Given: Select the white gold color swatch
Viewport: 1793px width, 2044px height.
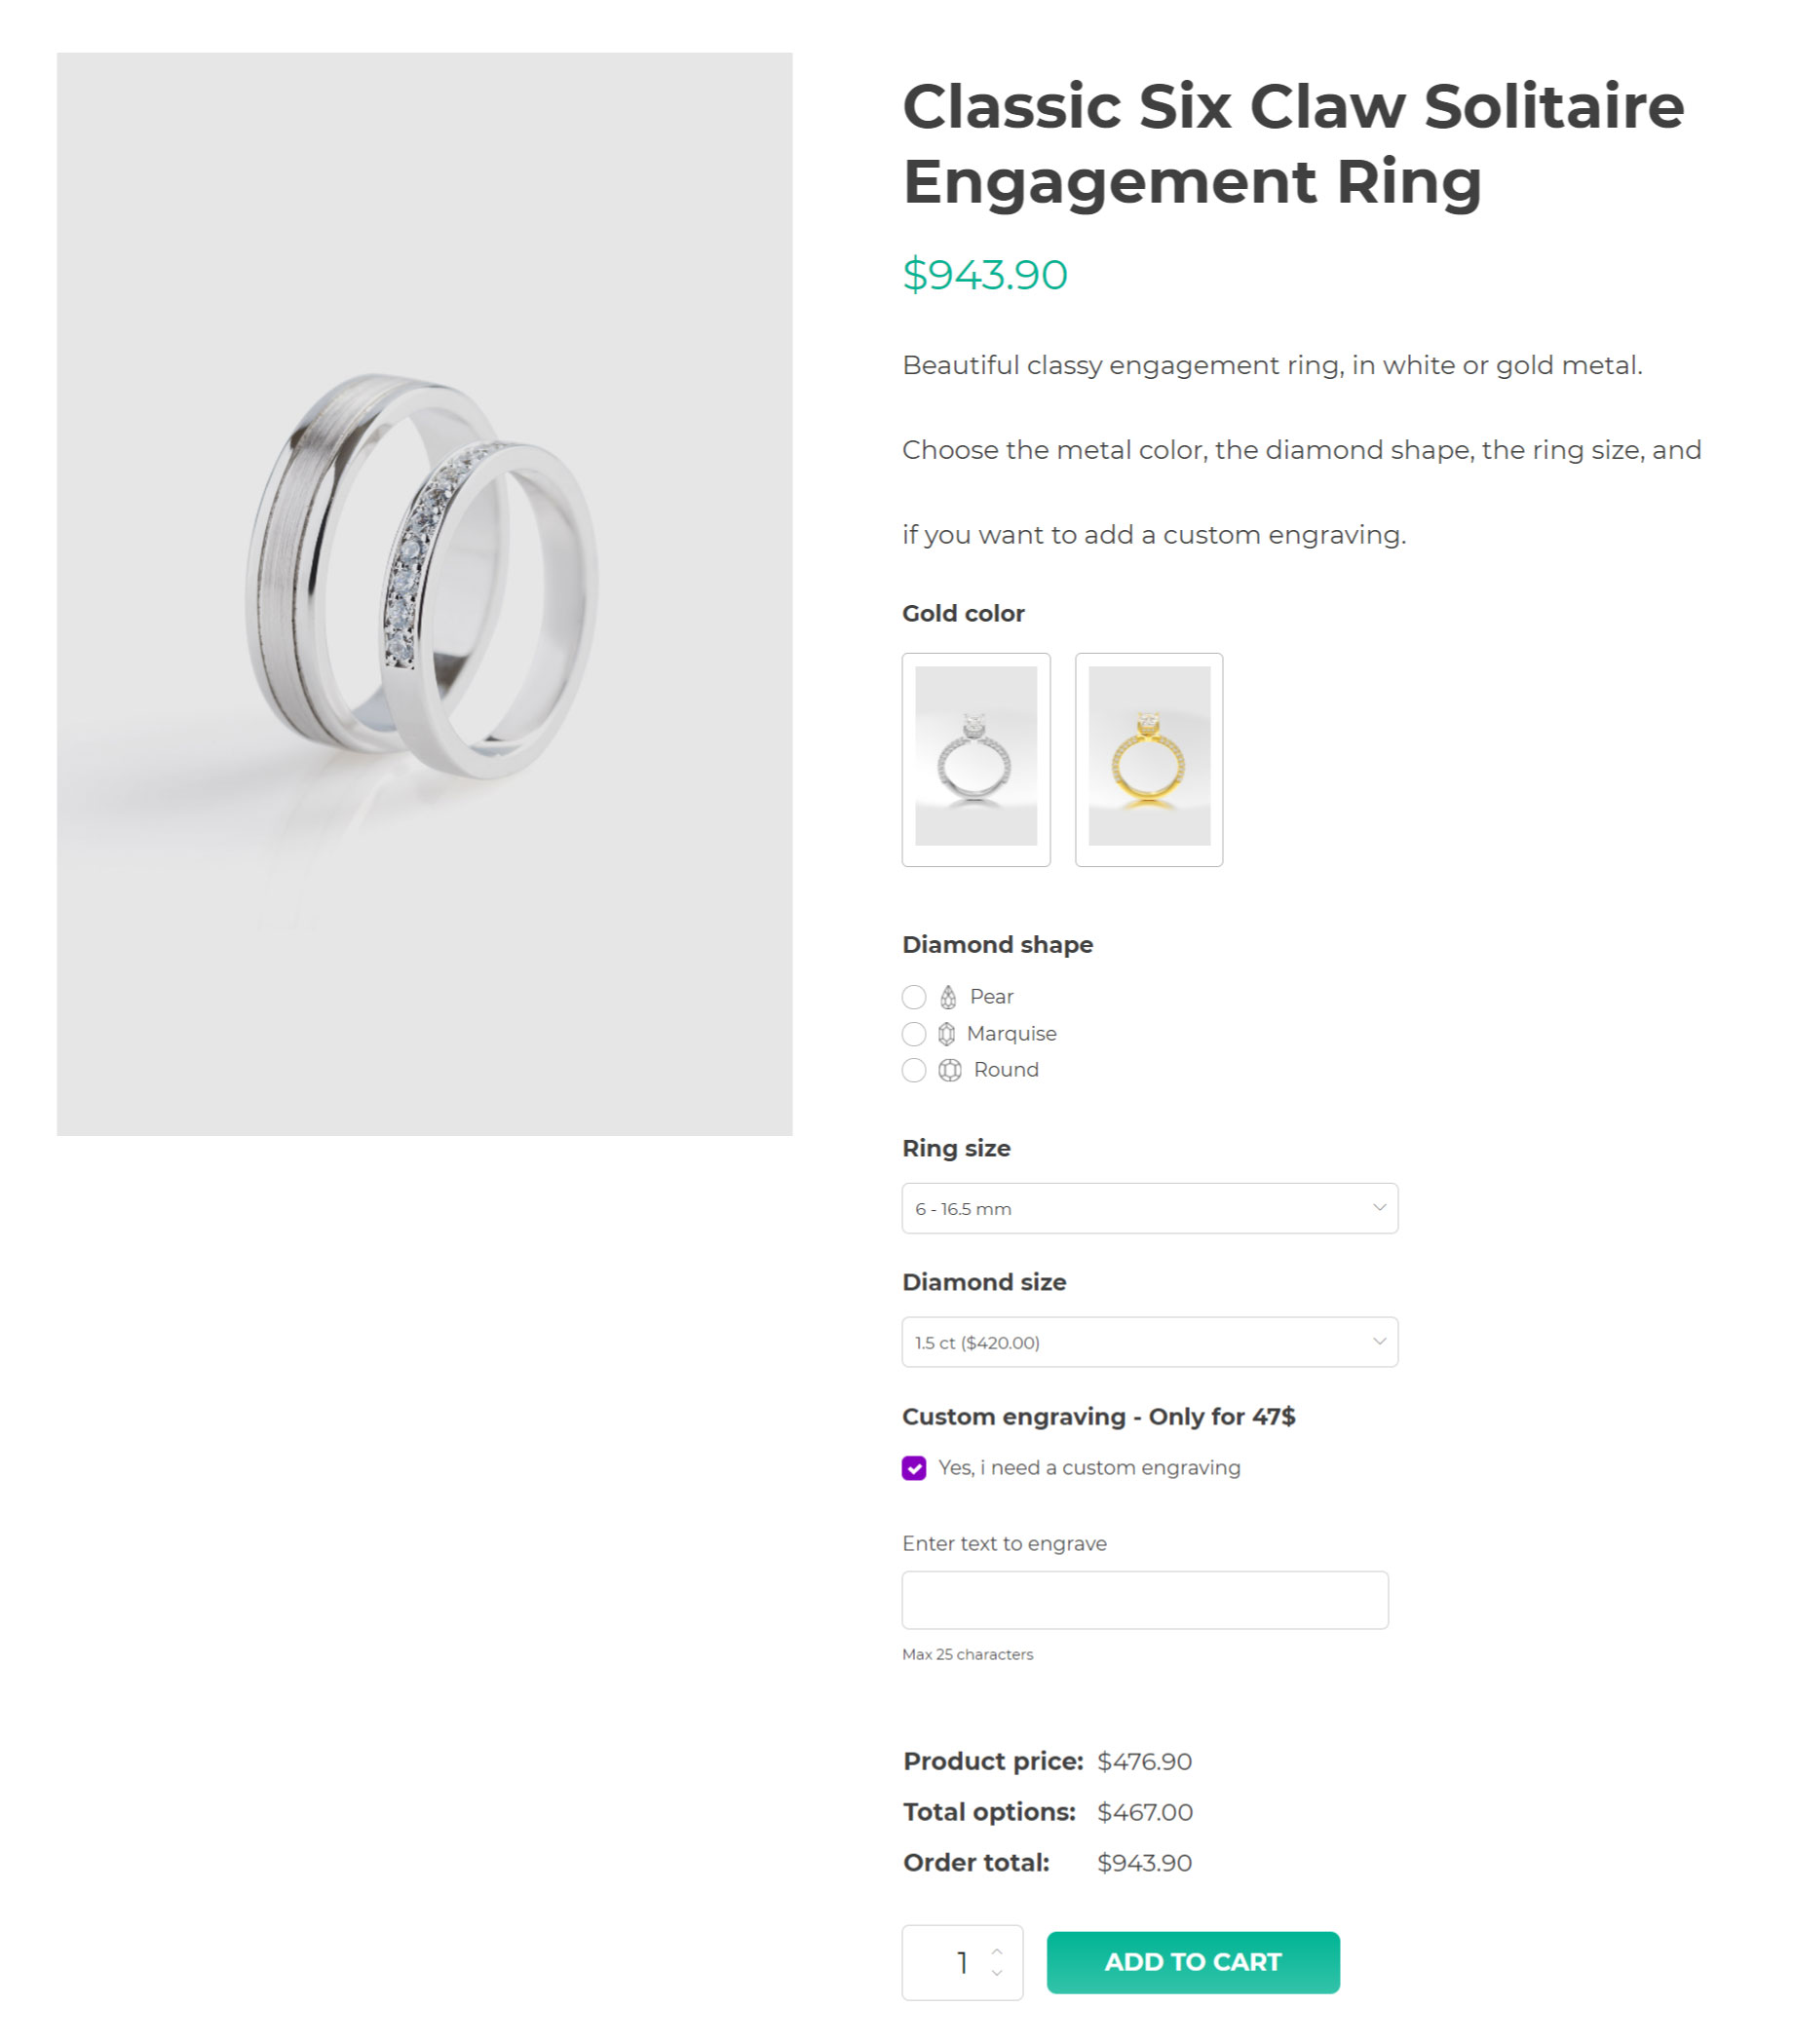Looking at the screenshot, I should pos(976,759).
